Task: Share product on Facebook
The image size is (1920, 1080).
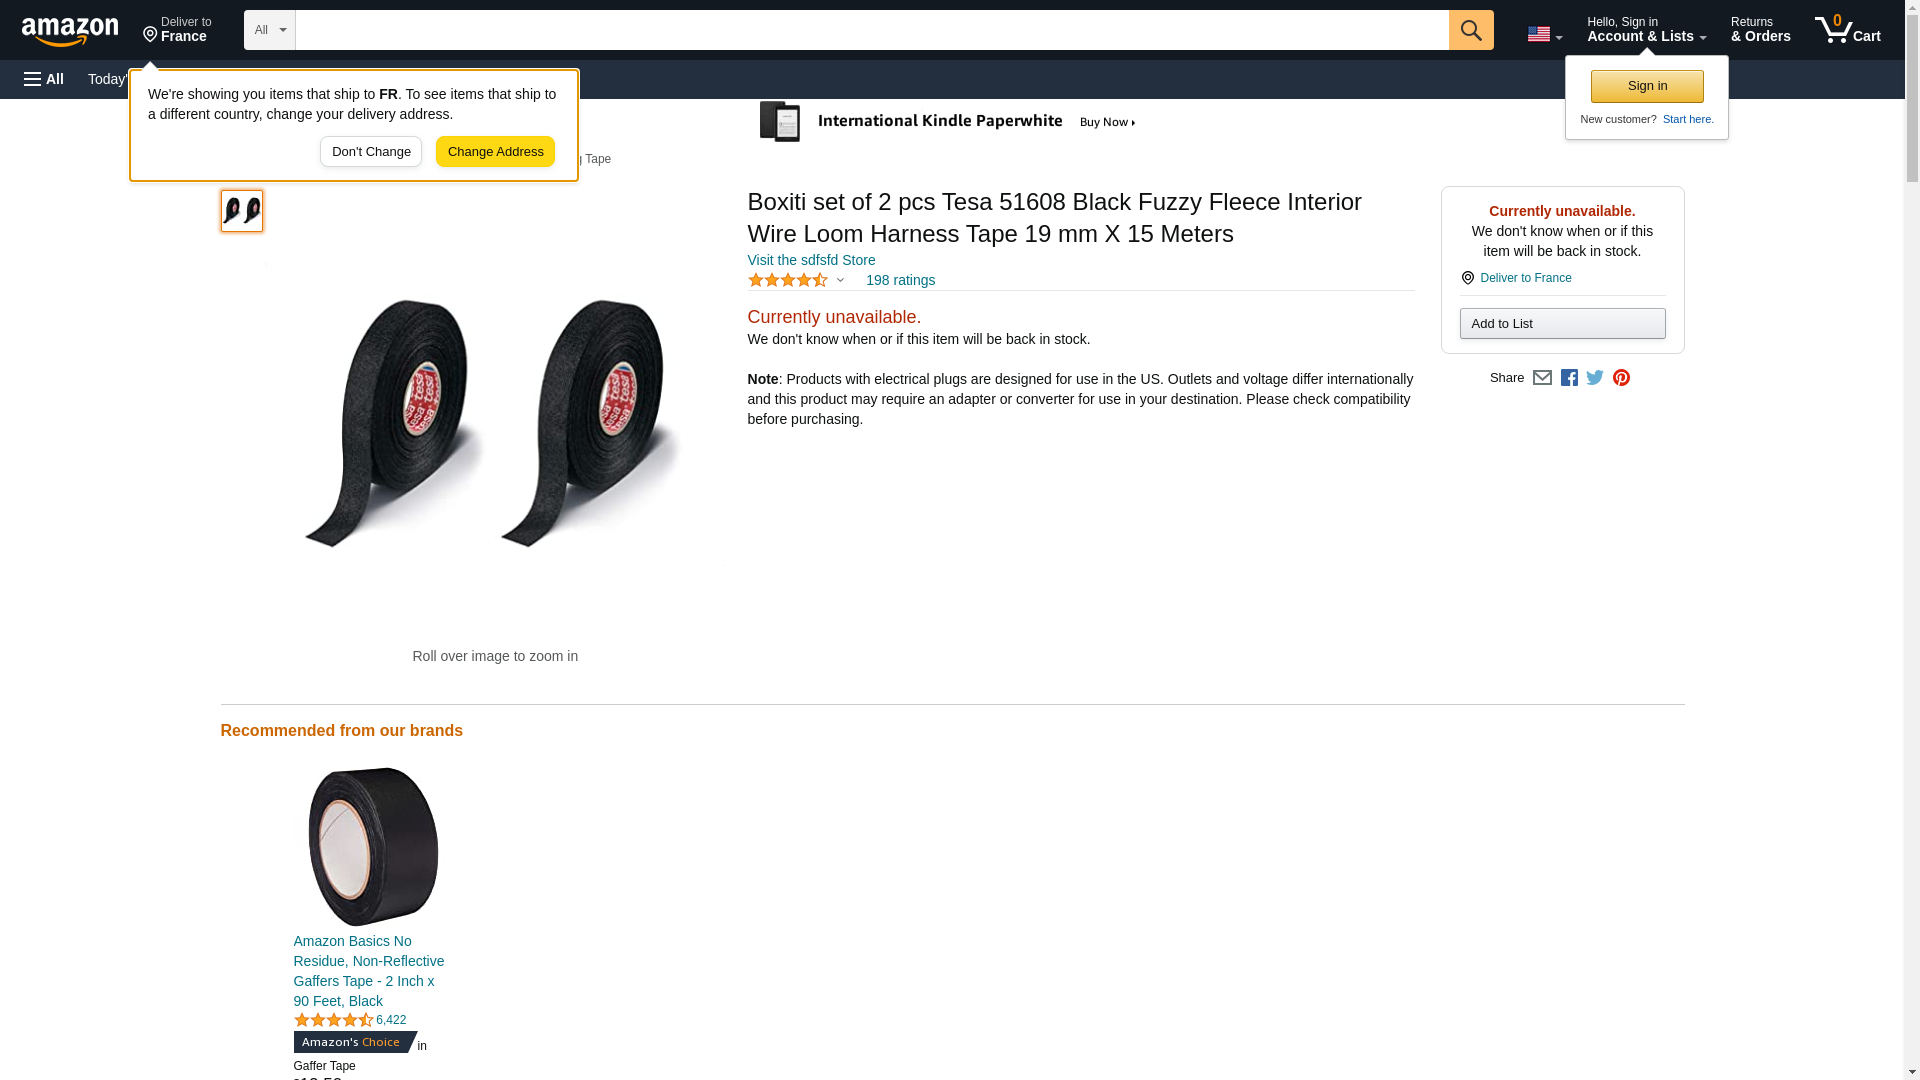Action: tap(1569, 378)
